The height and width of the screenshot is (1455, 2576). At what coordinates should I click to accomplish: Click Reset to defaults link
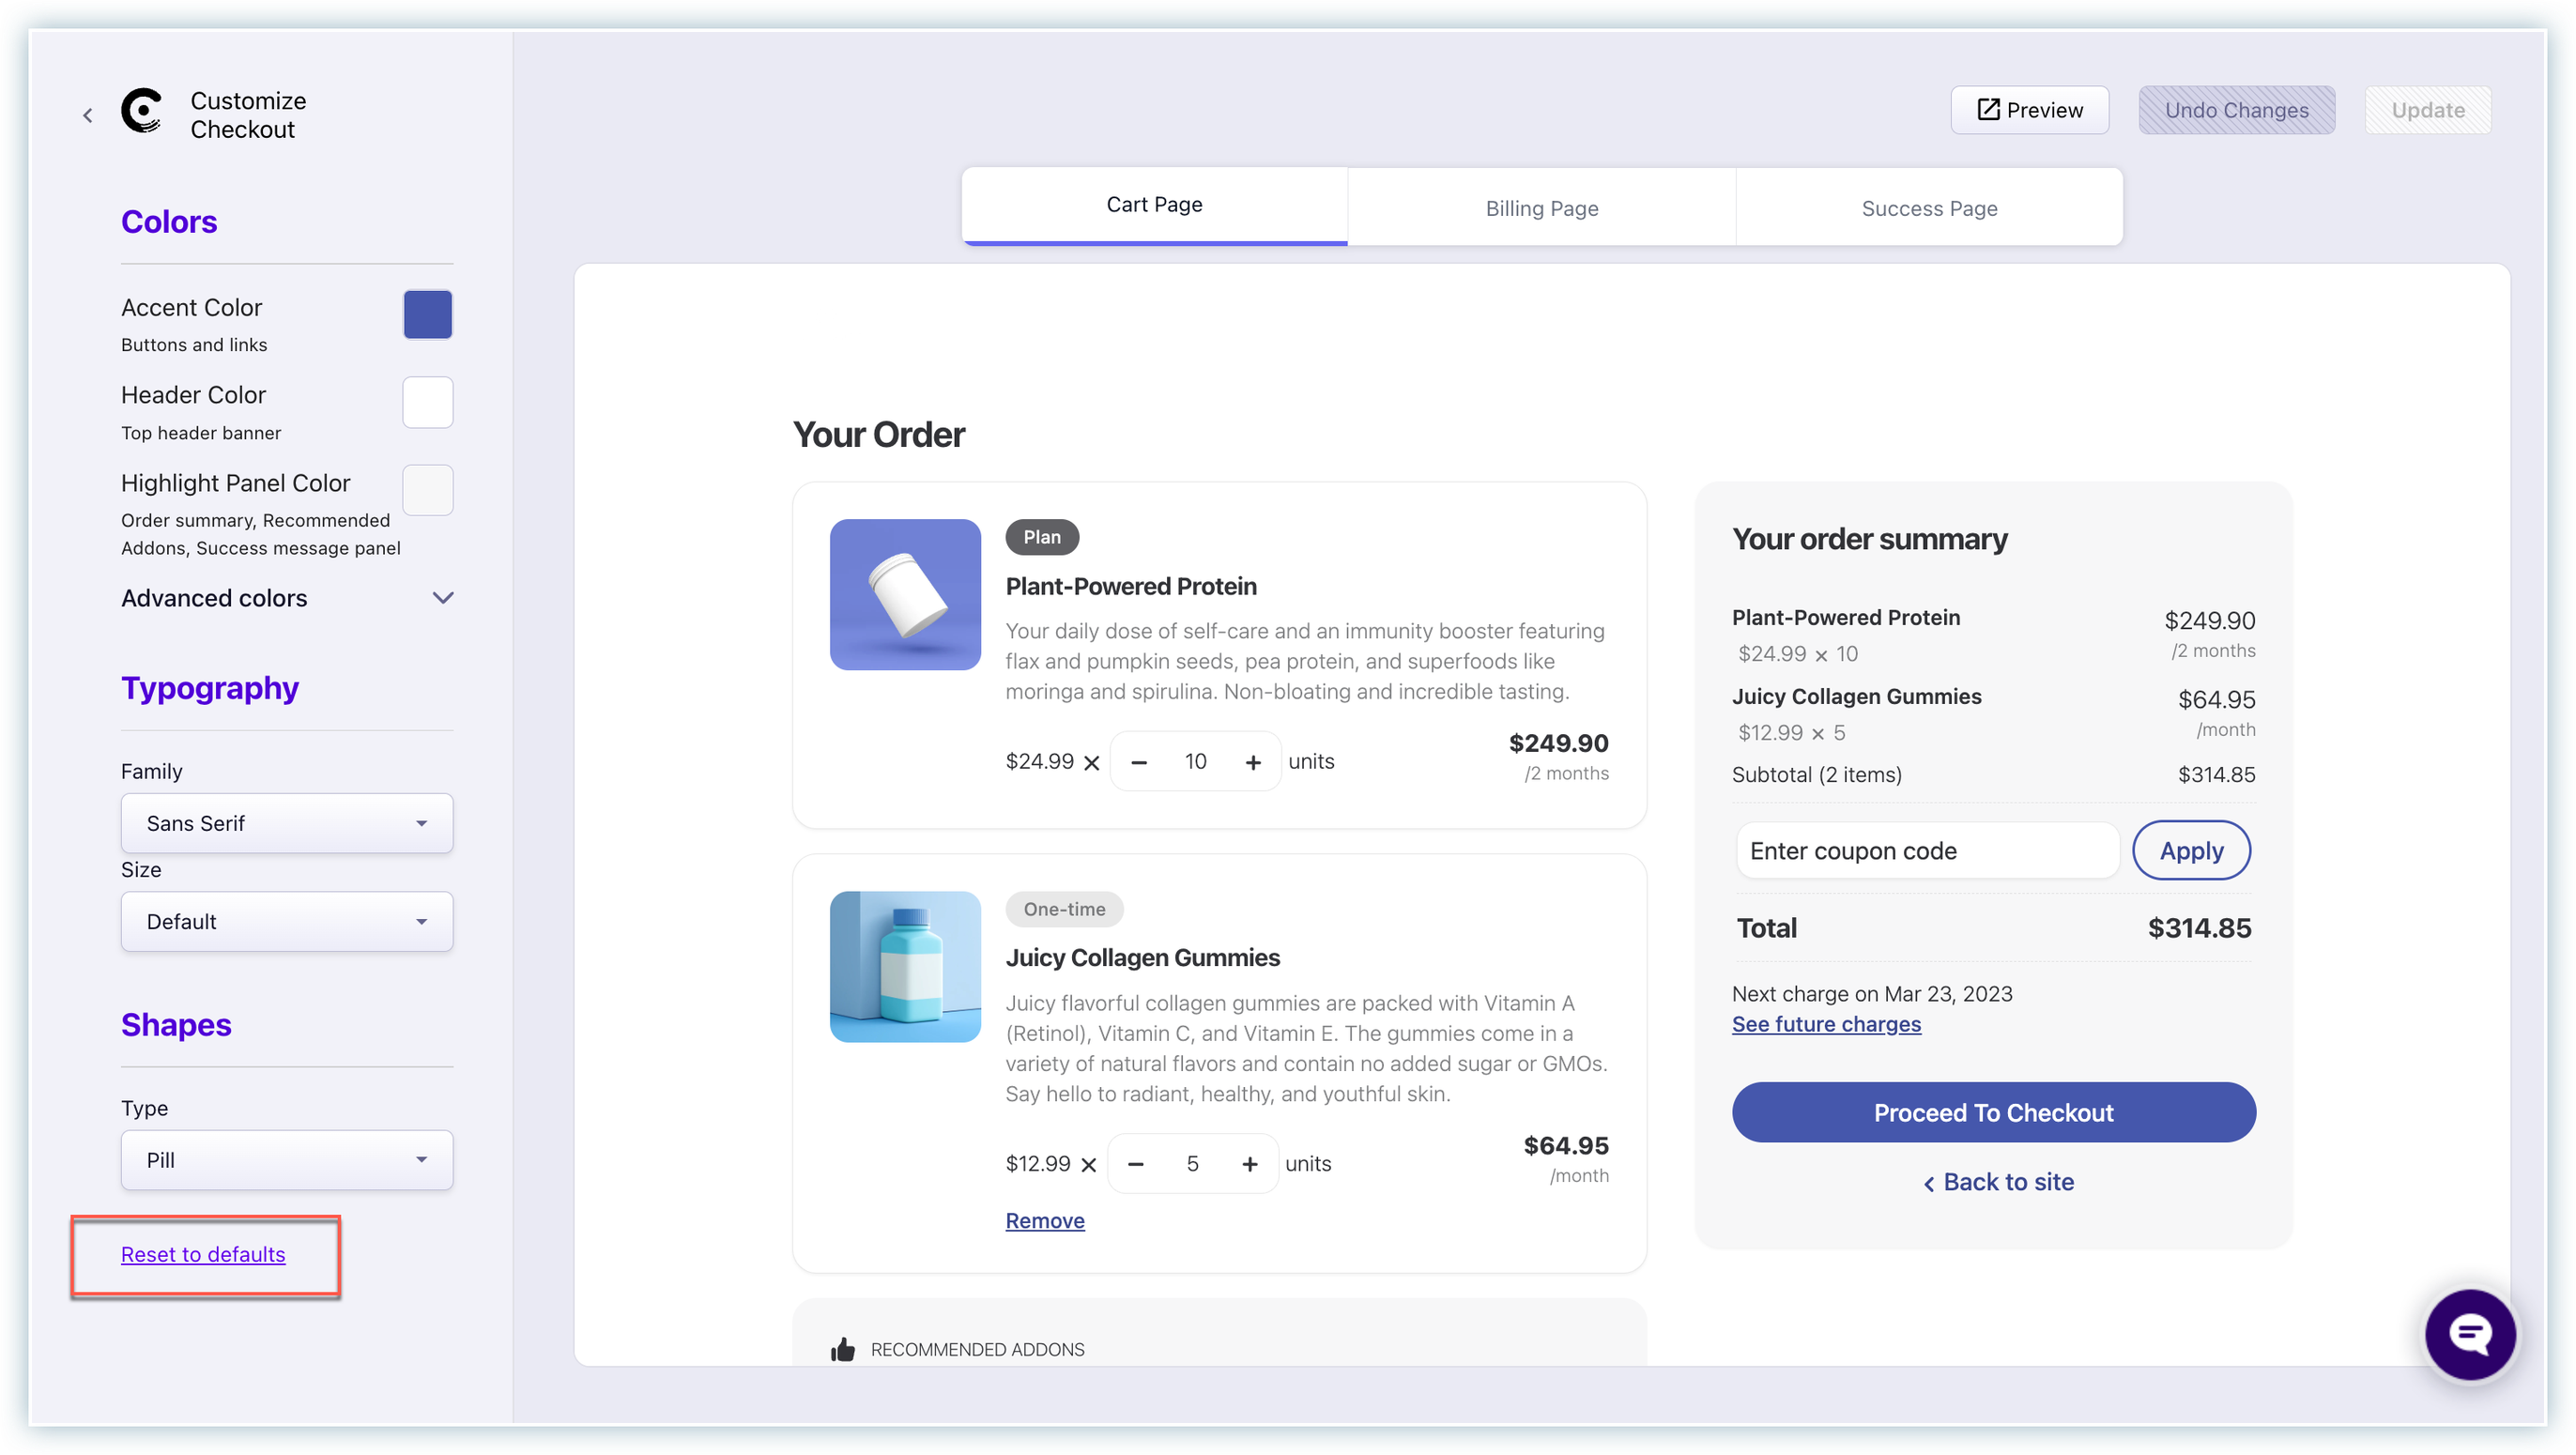pyautogui.click(x=203, y=1254)
